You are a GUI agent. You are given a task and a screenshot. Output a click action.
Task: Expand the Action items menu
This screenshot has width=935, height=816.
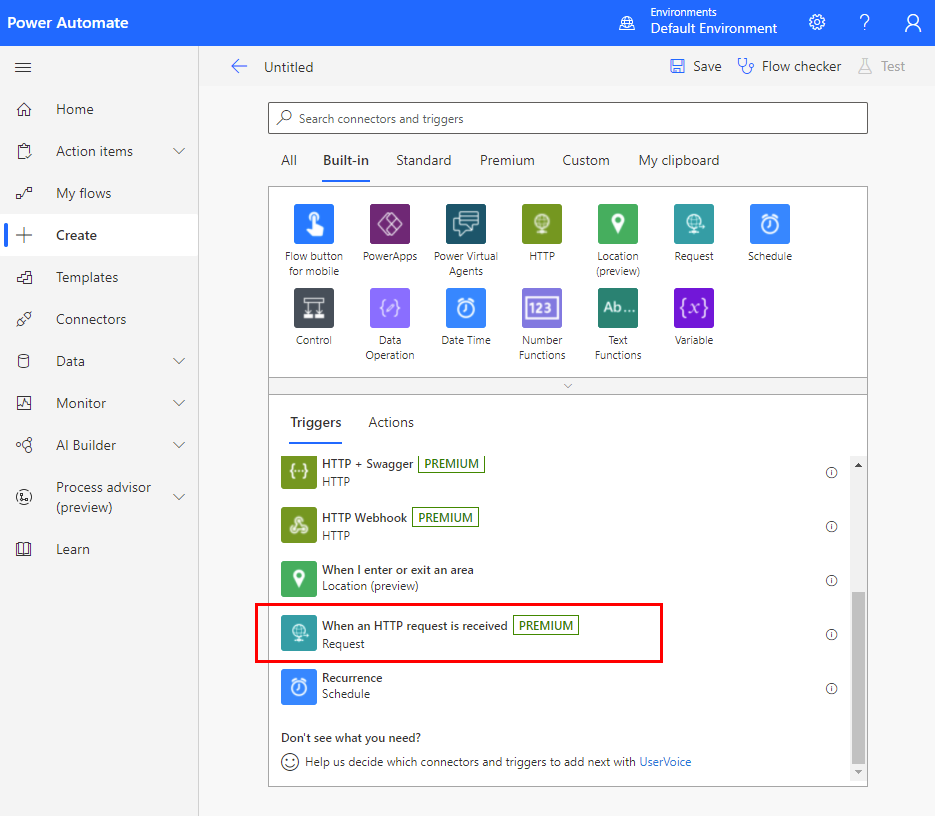pyautogui.click(x=179, y=151)
